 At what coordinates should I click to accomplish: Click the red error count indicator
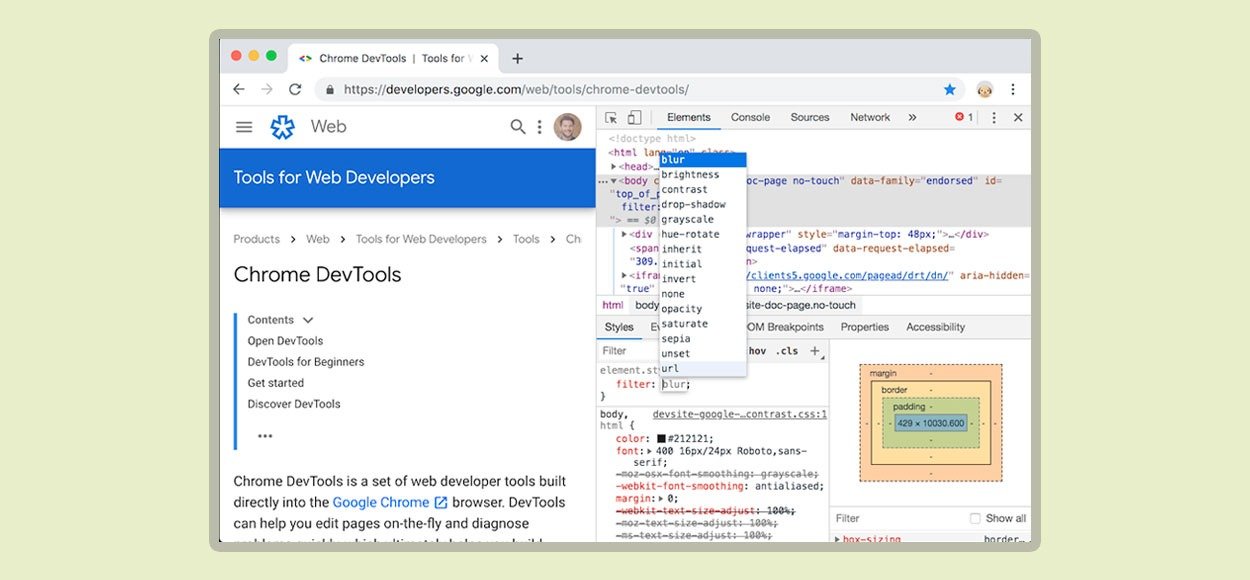click(964, 117)
